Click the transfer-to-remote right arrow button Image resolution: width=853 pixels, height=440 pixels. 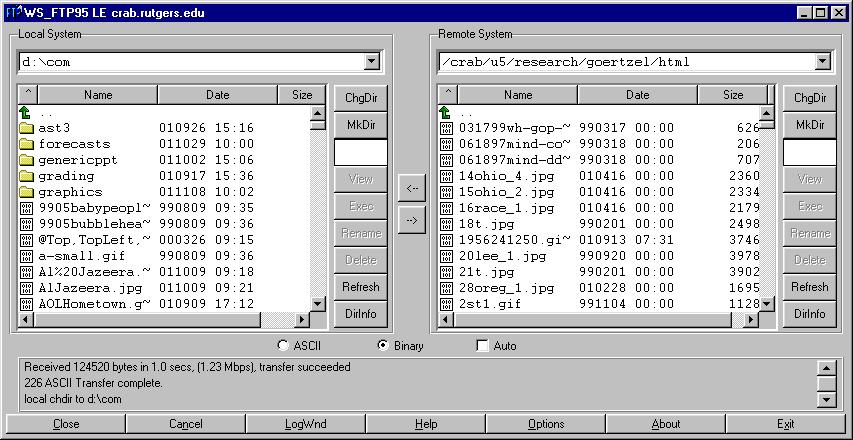pos(410,219)
